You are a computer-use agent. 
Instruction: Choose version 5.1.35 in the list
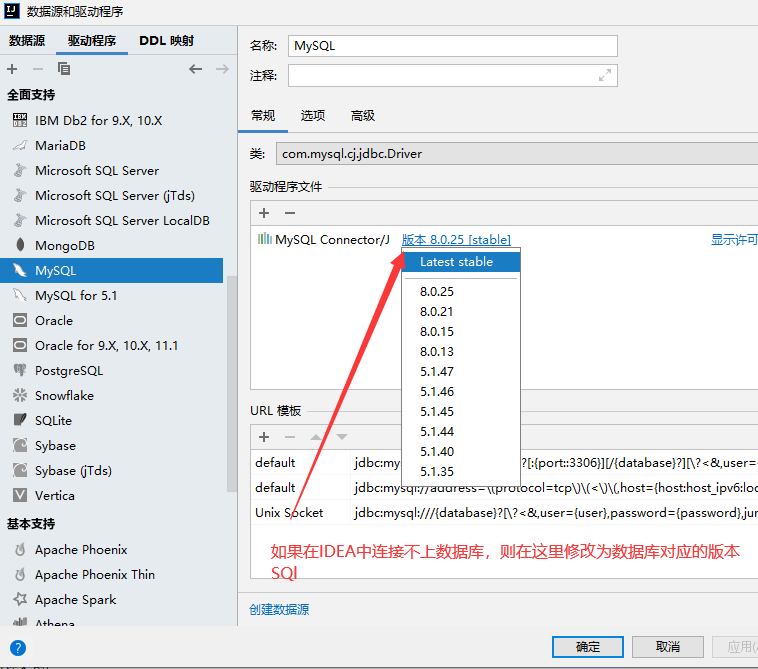pos(461,471)
